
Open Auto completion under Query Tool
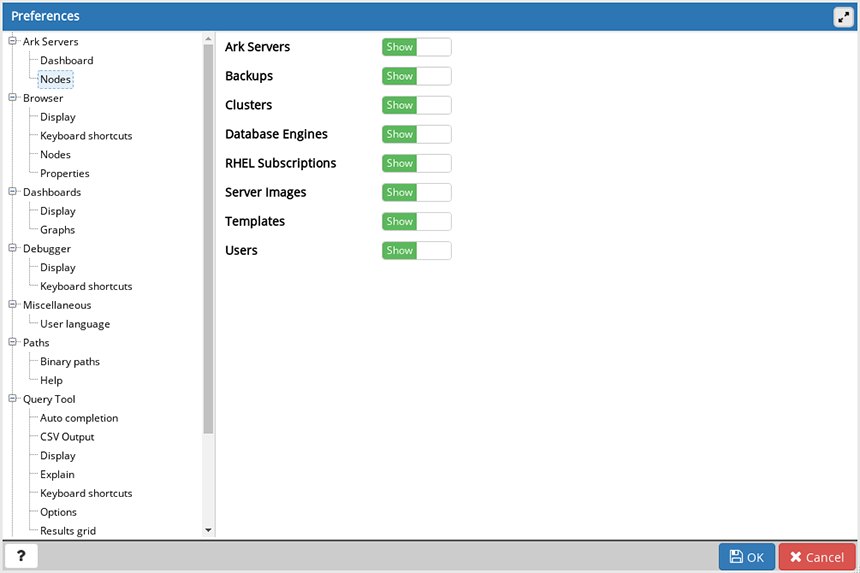point(79,418)
